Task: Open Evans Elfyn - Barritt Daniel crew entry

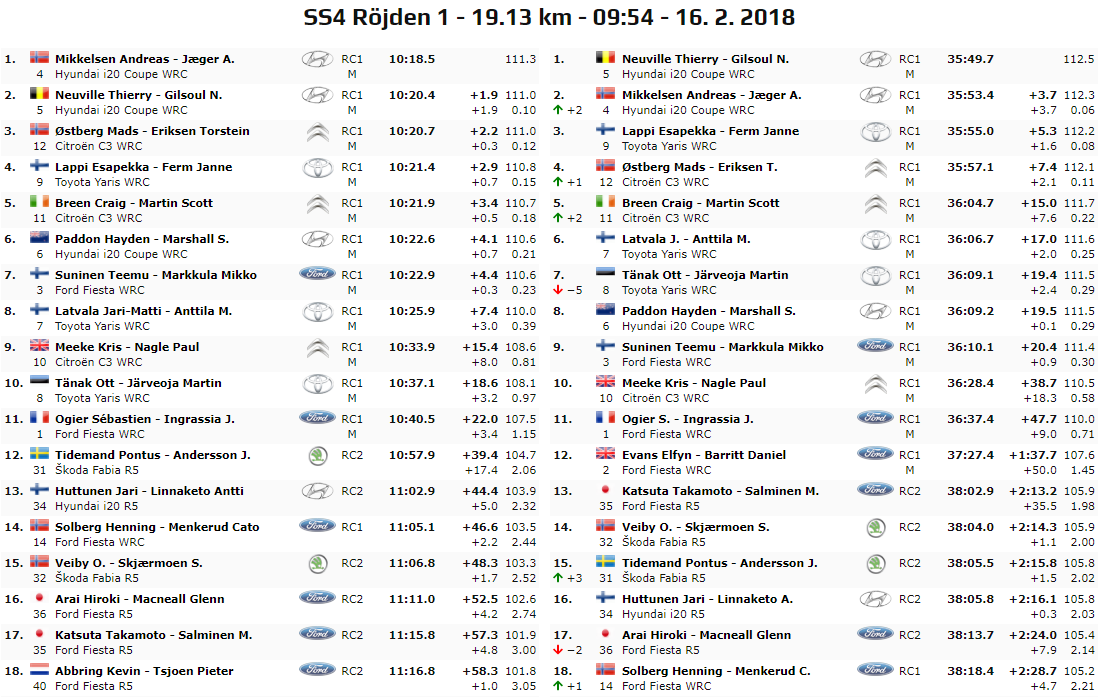Action: pyautogui.click(x=703, y=455)
